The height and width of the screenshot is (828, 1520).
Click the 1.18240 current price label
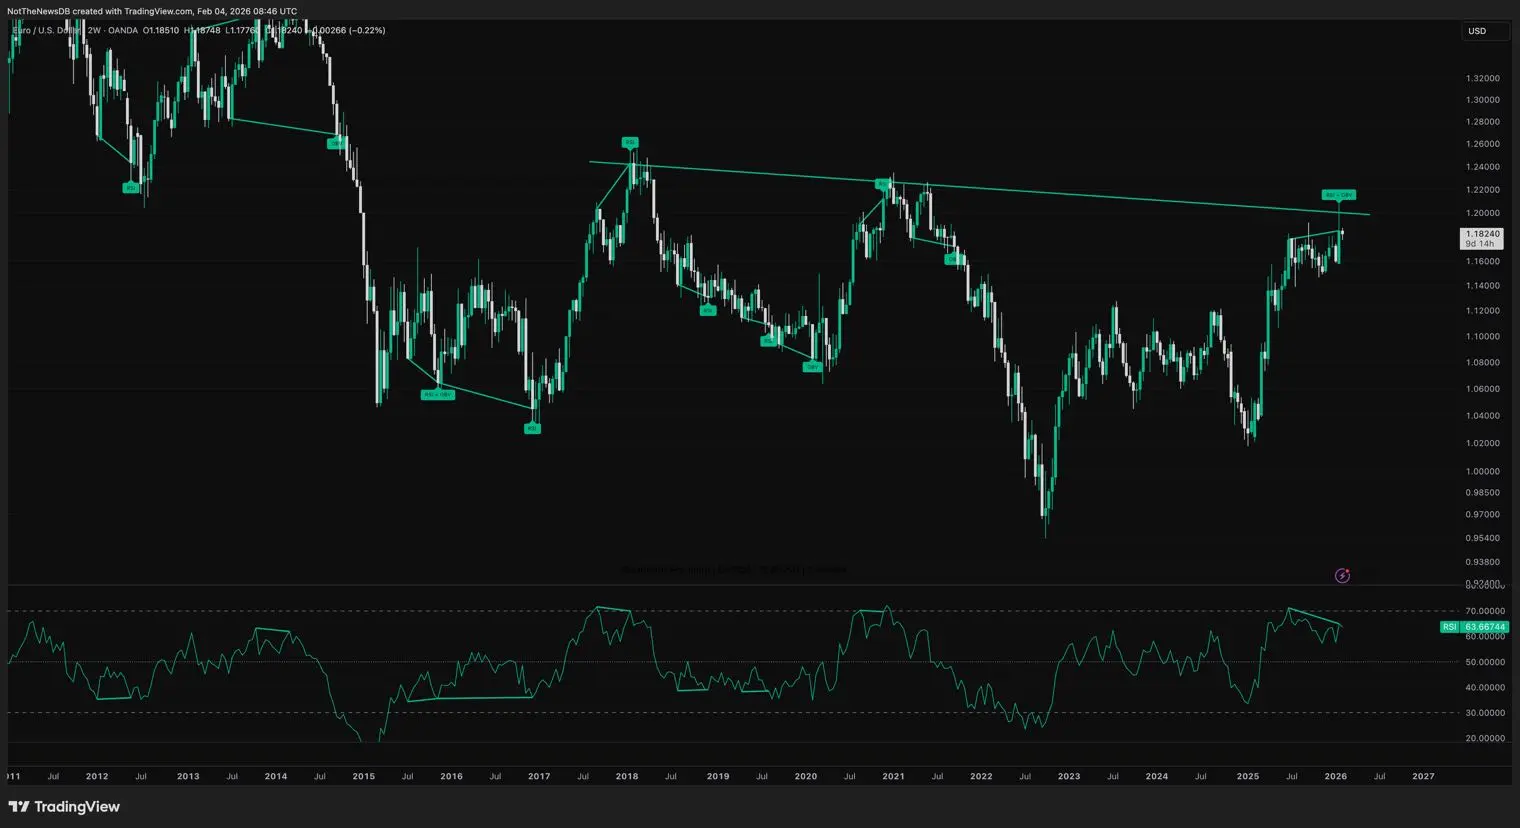point(1482,234)
